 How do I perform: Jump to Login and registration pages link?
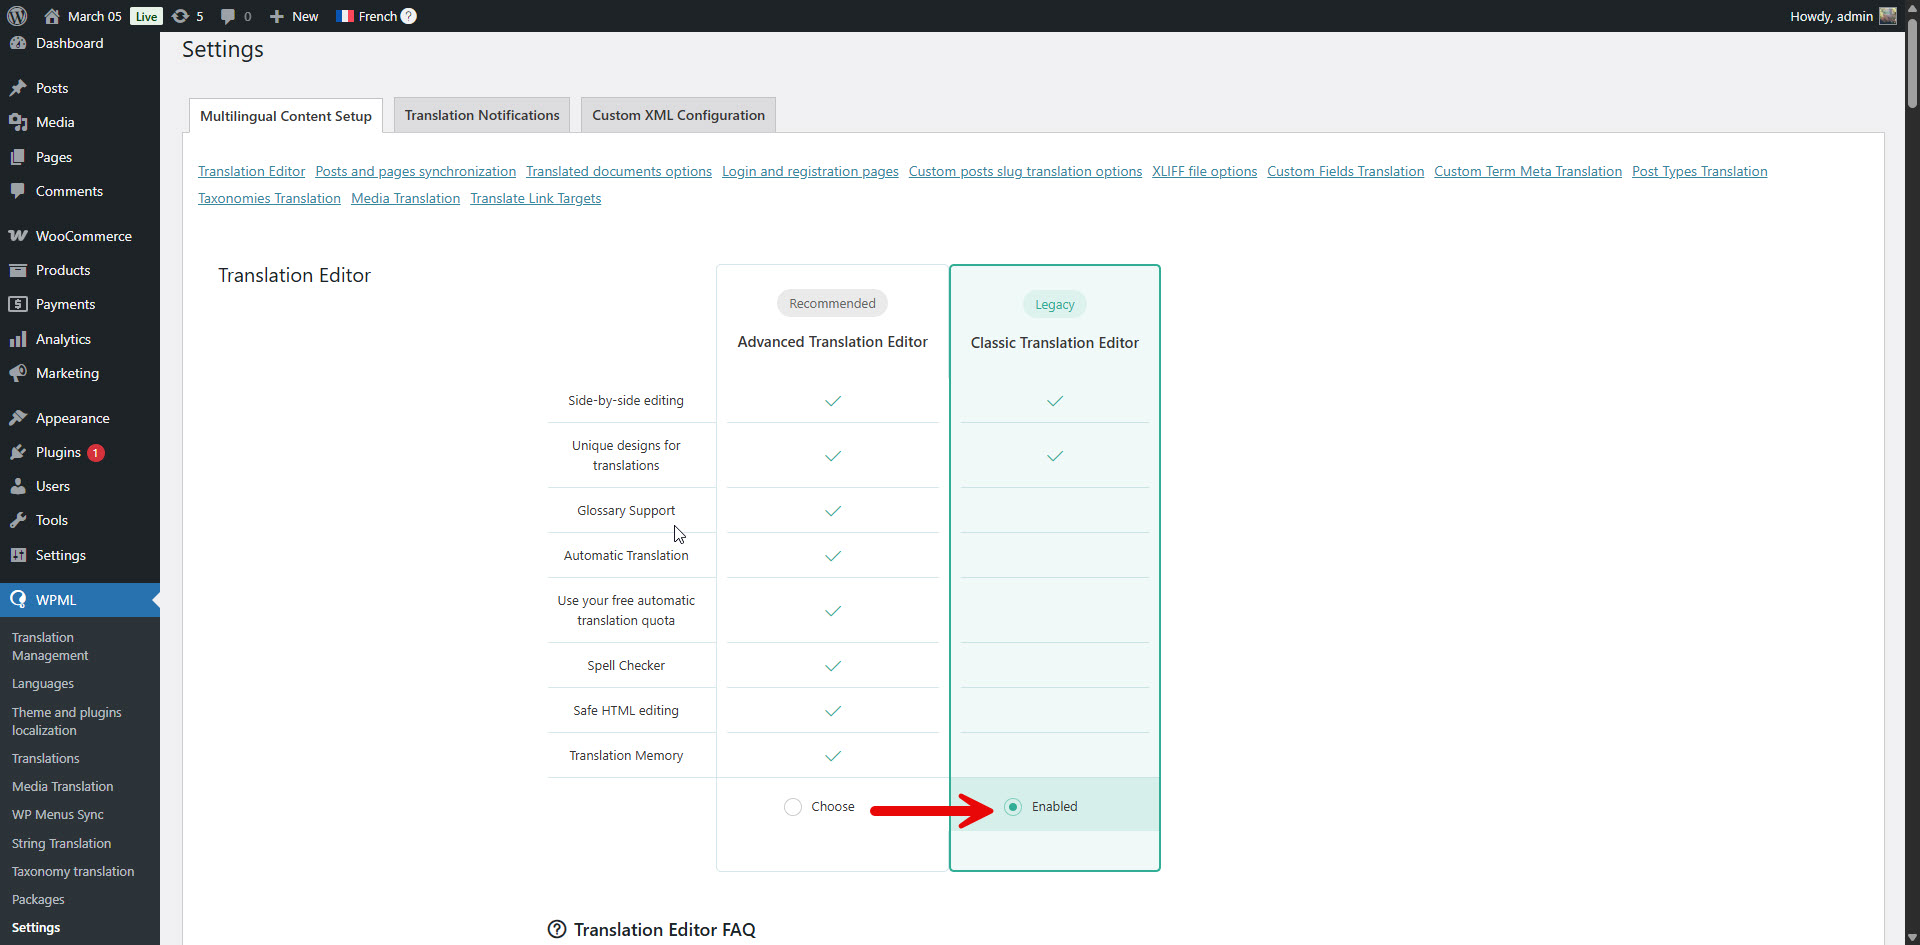(x=810, y=172)
